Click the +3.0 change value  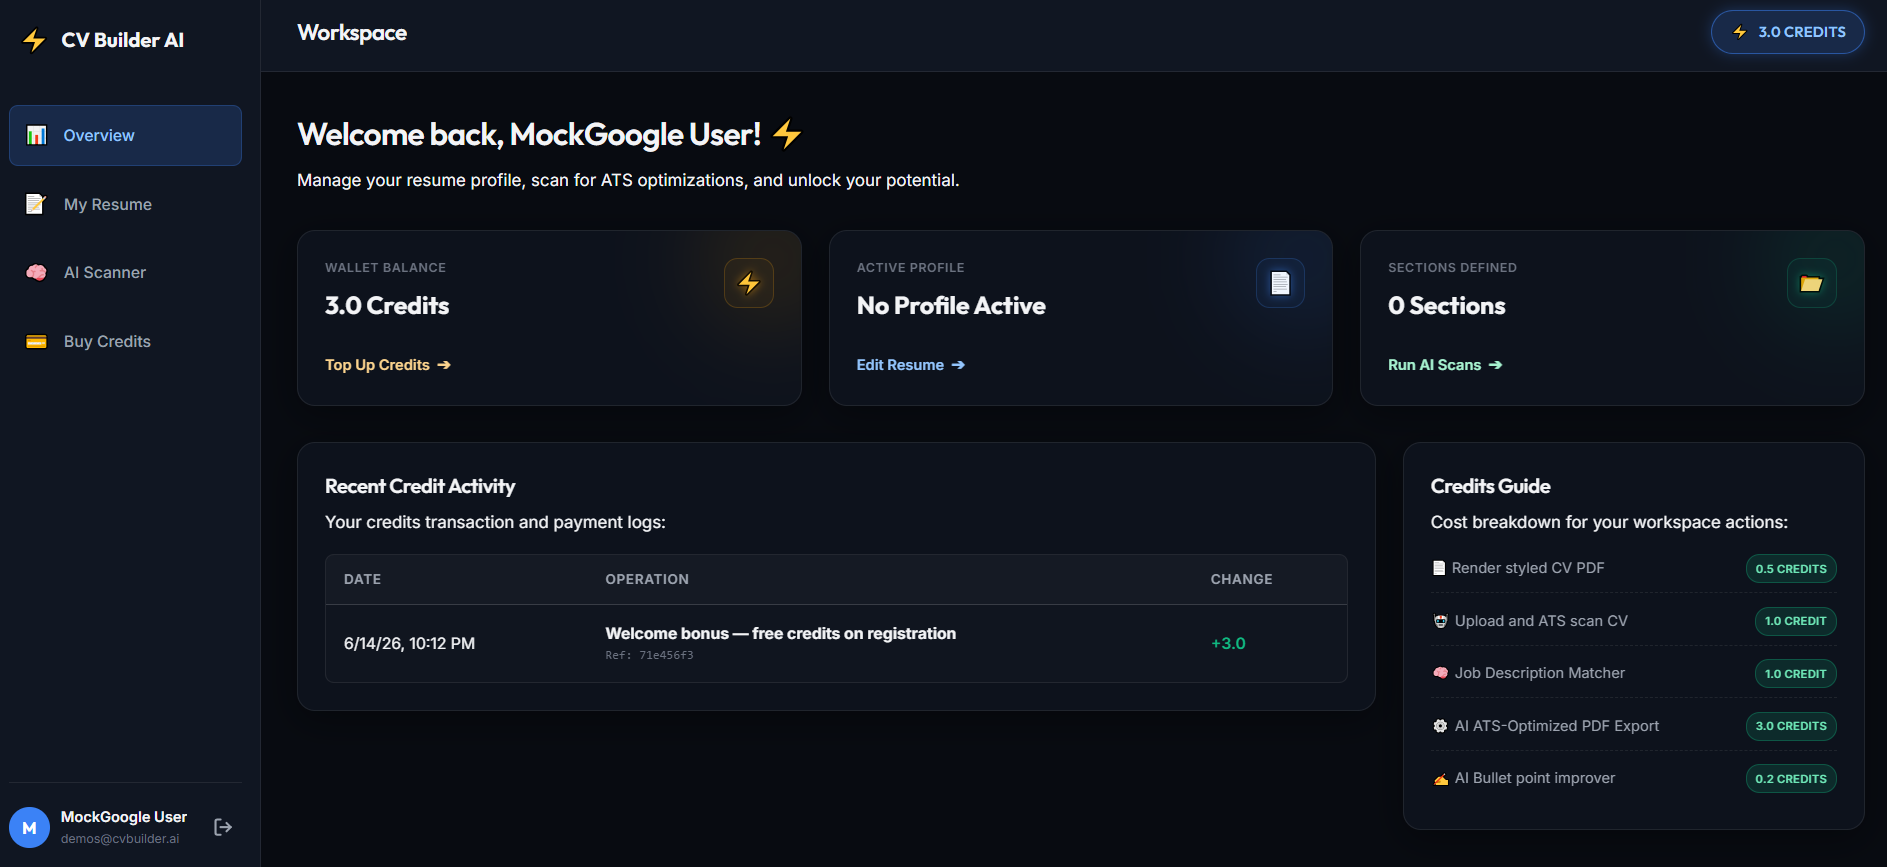(x=1228, y=643)
